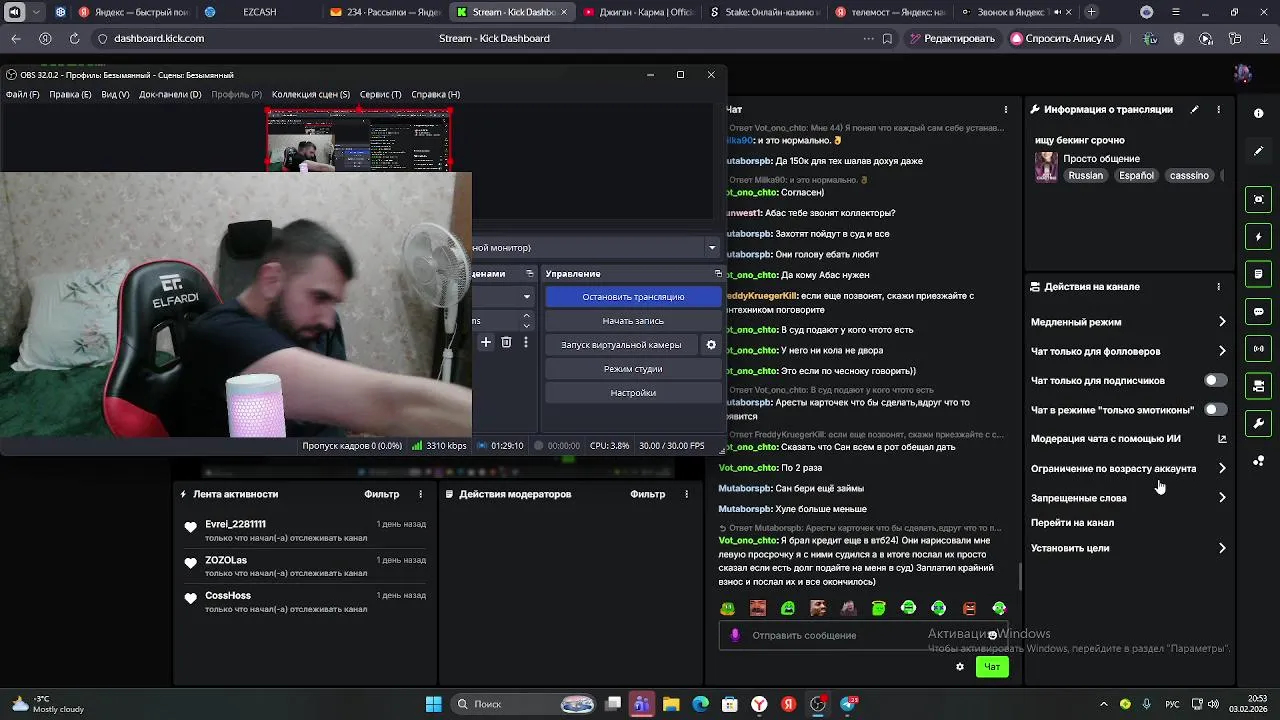Open the Док-панели menu in OBS
Screen dimensions: 1280x720
click(170, 94)
